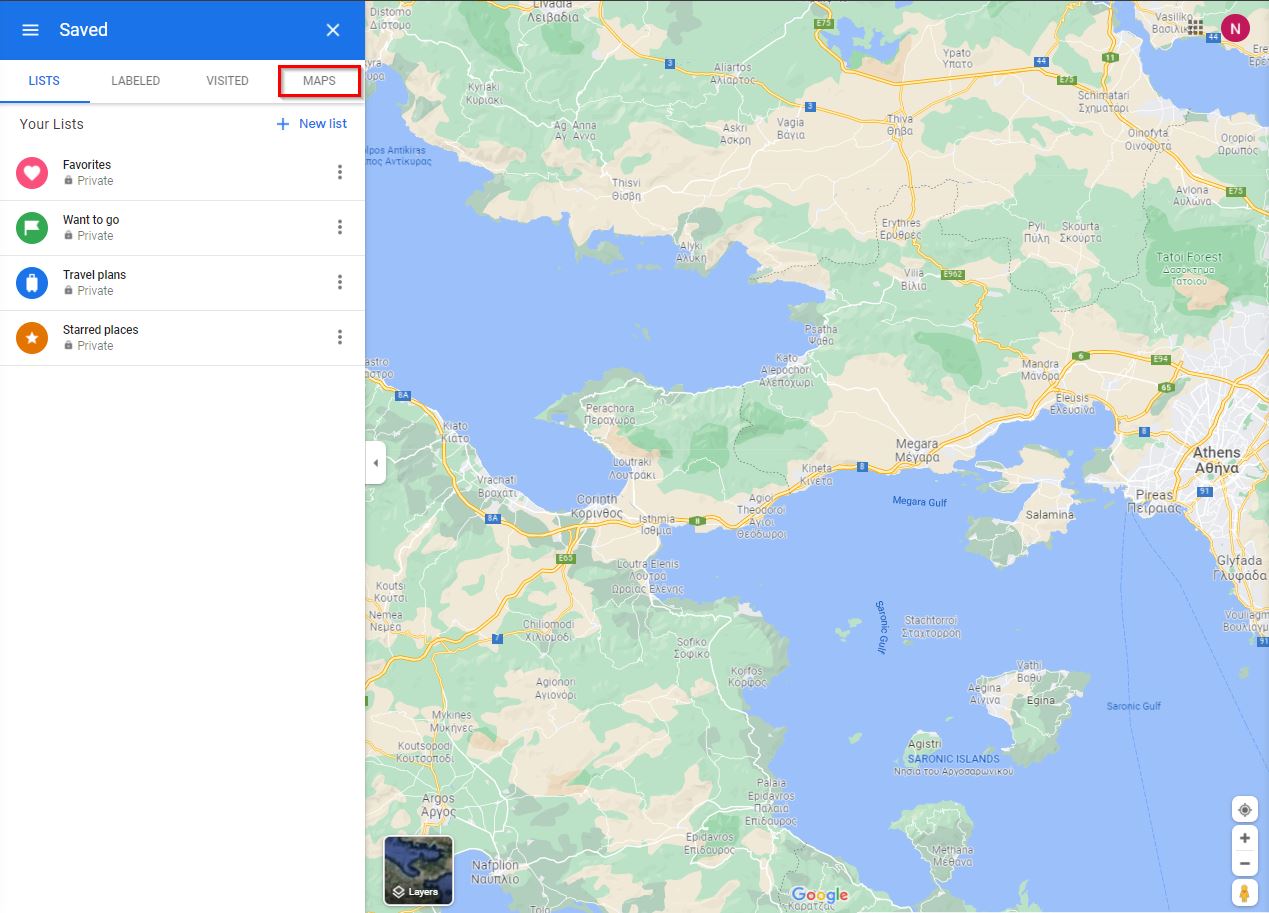Open the N account avatar
Image resolution: width=1269 pixels, height=913 pixels.
(x=1235, y=28)
